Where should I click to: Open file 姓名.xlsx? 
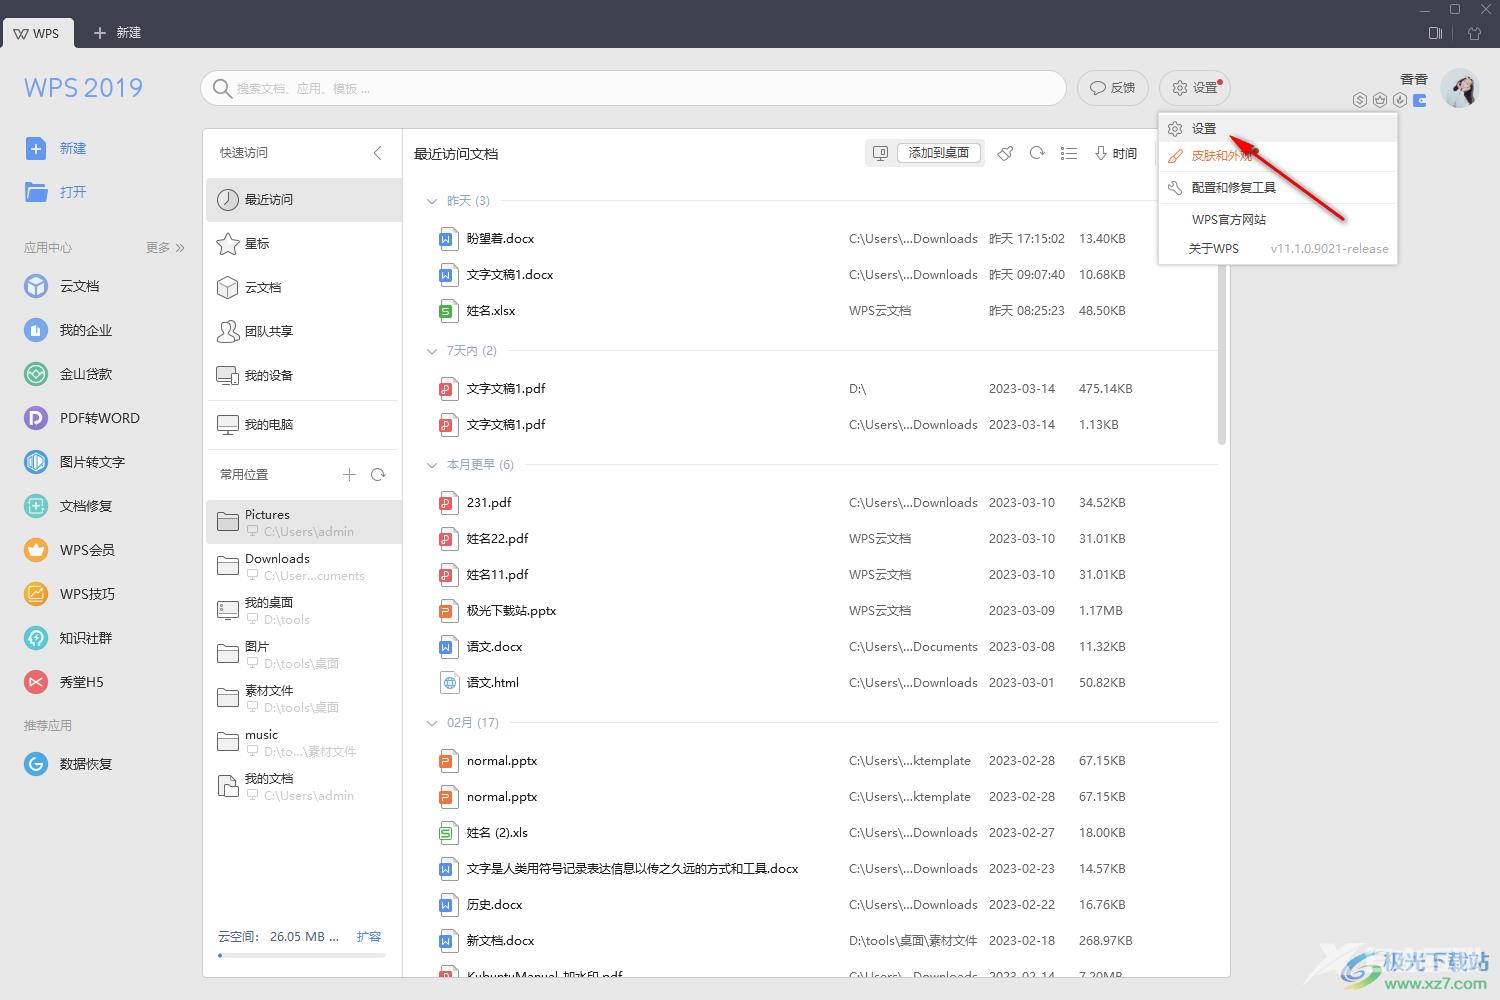491,311
